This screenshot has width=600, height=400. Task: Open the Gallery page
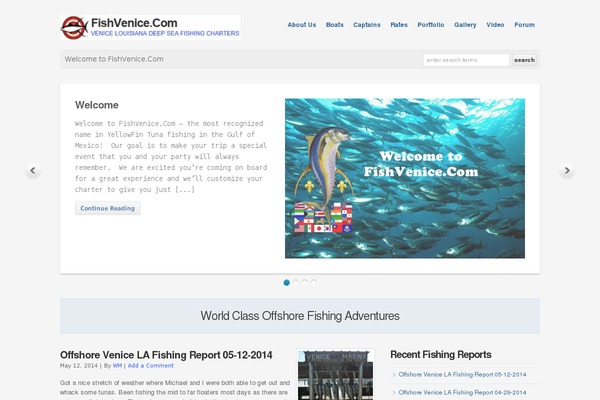[x=465, y=25]
